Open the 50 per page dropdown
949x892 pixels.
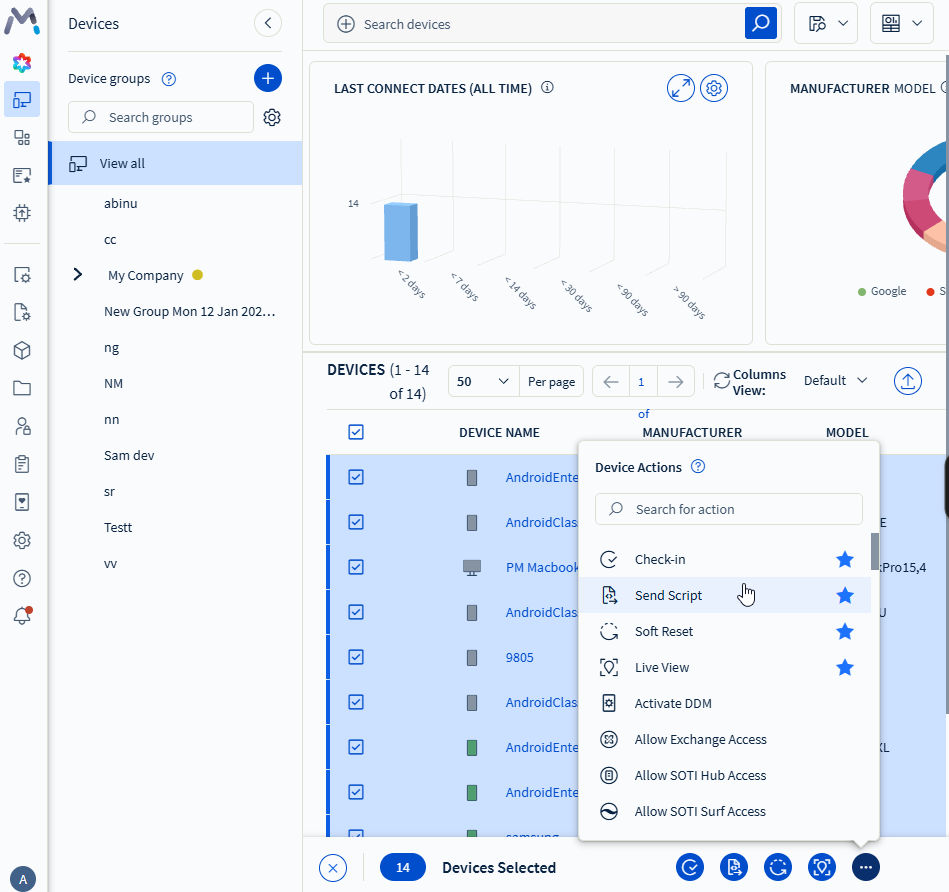point(485,381)
